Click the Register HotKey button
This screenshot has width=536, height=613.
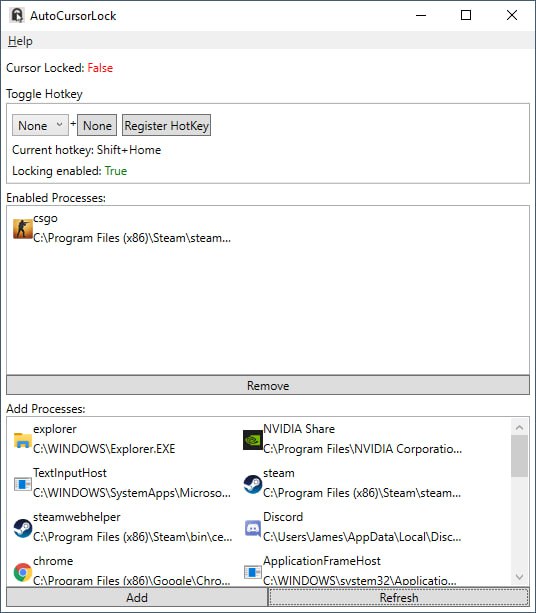click(167, 125)
